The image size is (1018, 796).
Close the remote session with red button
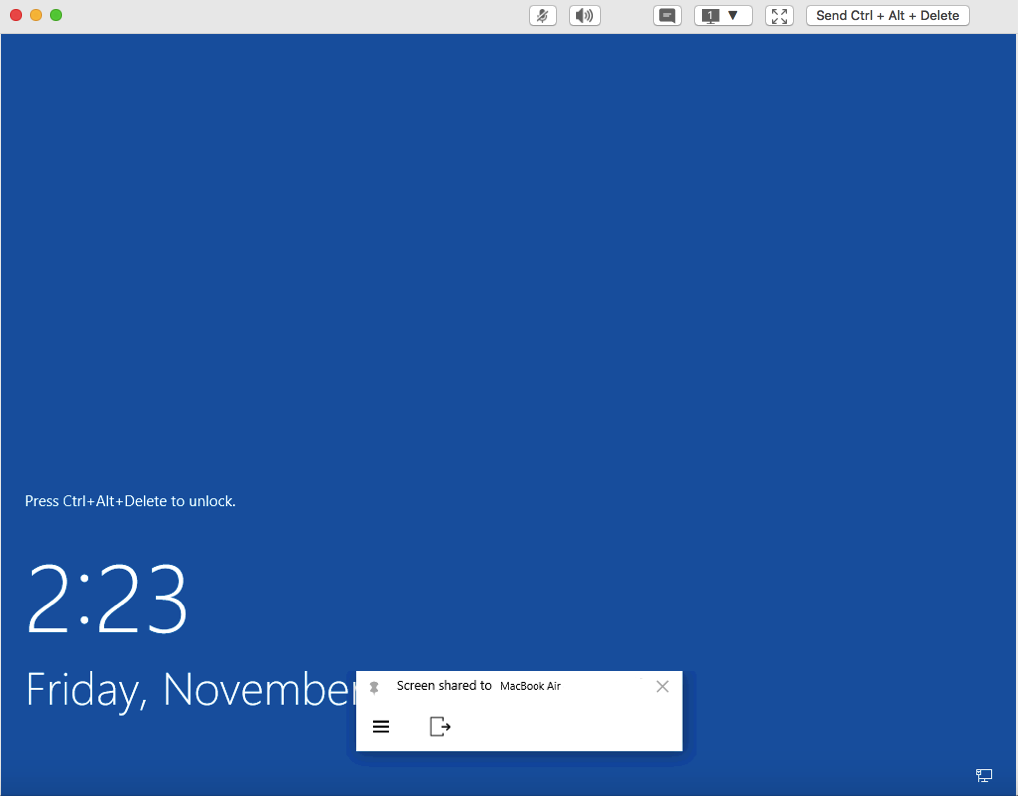(x=16, y=15)
